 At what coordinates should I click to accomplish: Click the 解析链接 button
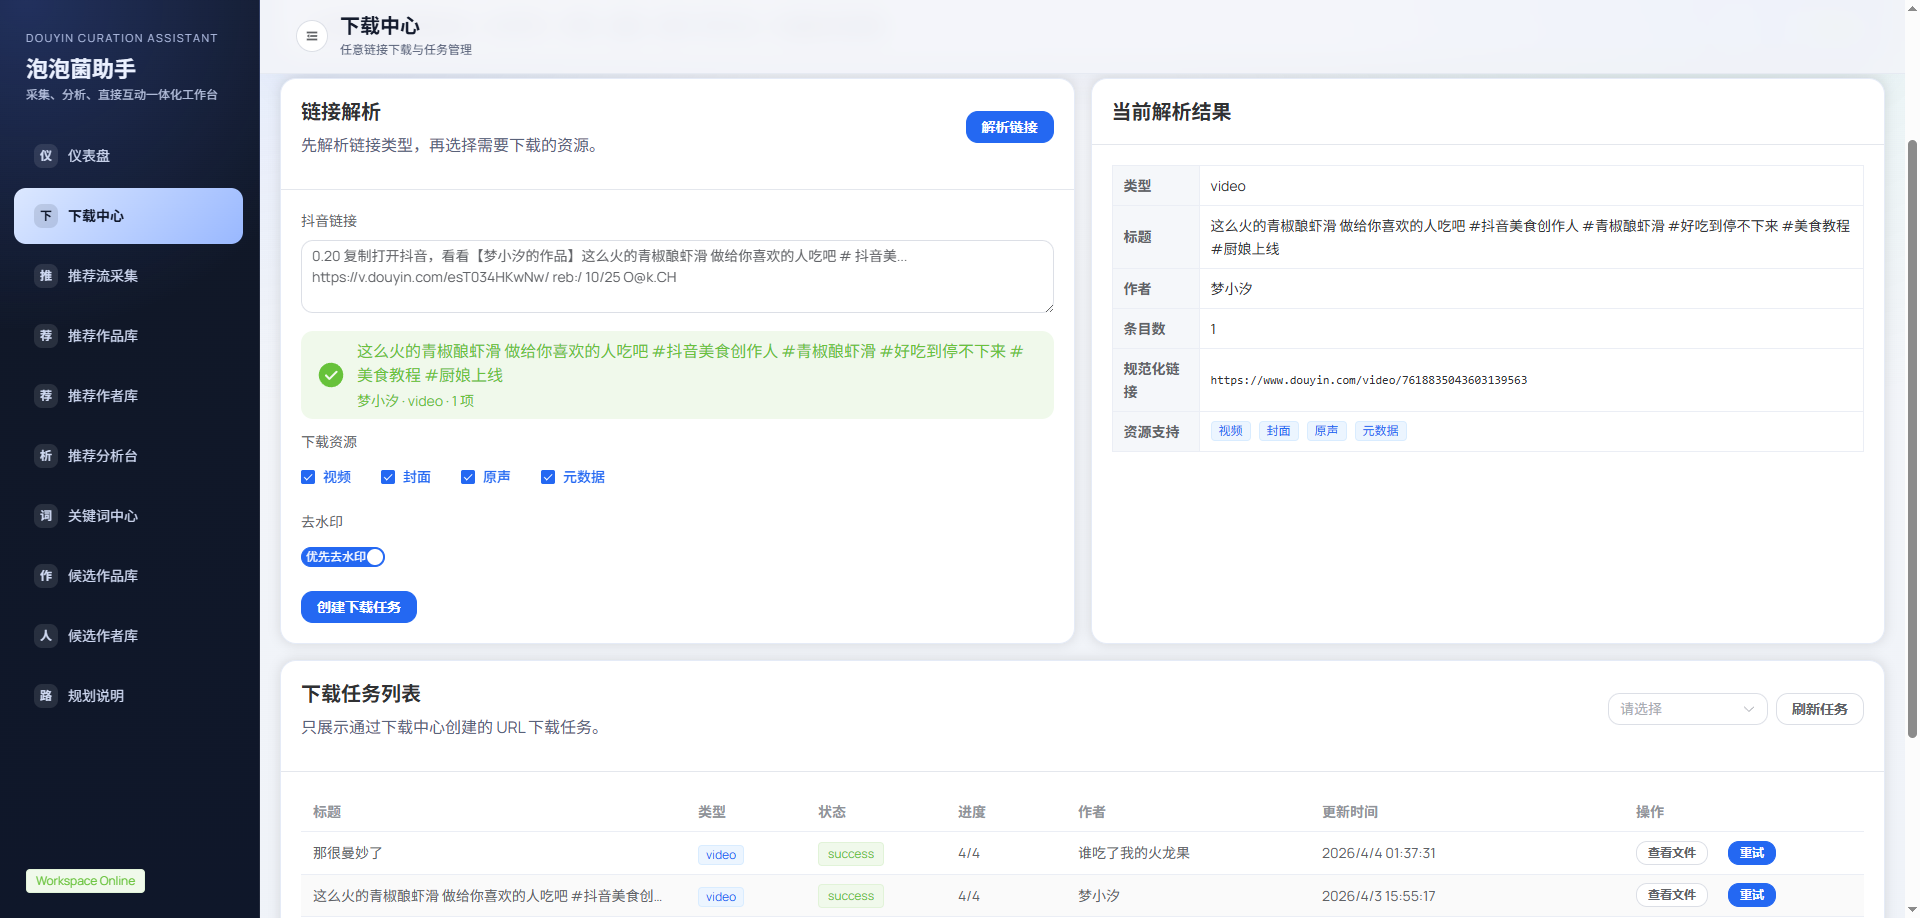(1009, 127)
